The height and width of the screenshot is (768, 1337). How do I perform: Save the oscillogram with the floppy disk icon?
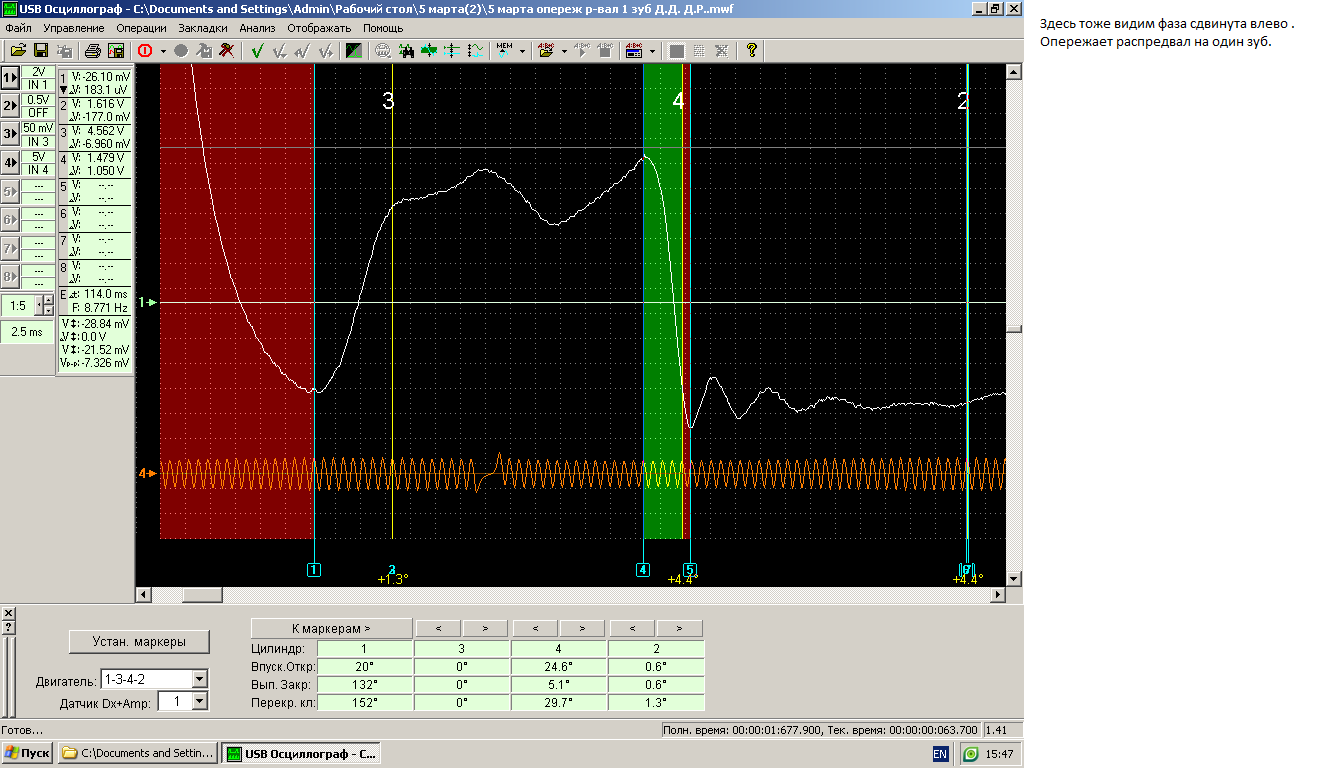pyautogui.click(x=41, y=50)
